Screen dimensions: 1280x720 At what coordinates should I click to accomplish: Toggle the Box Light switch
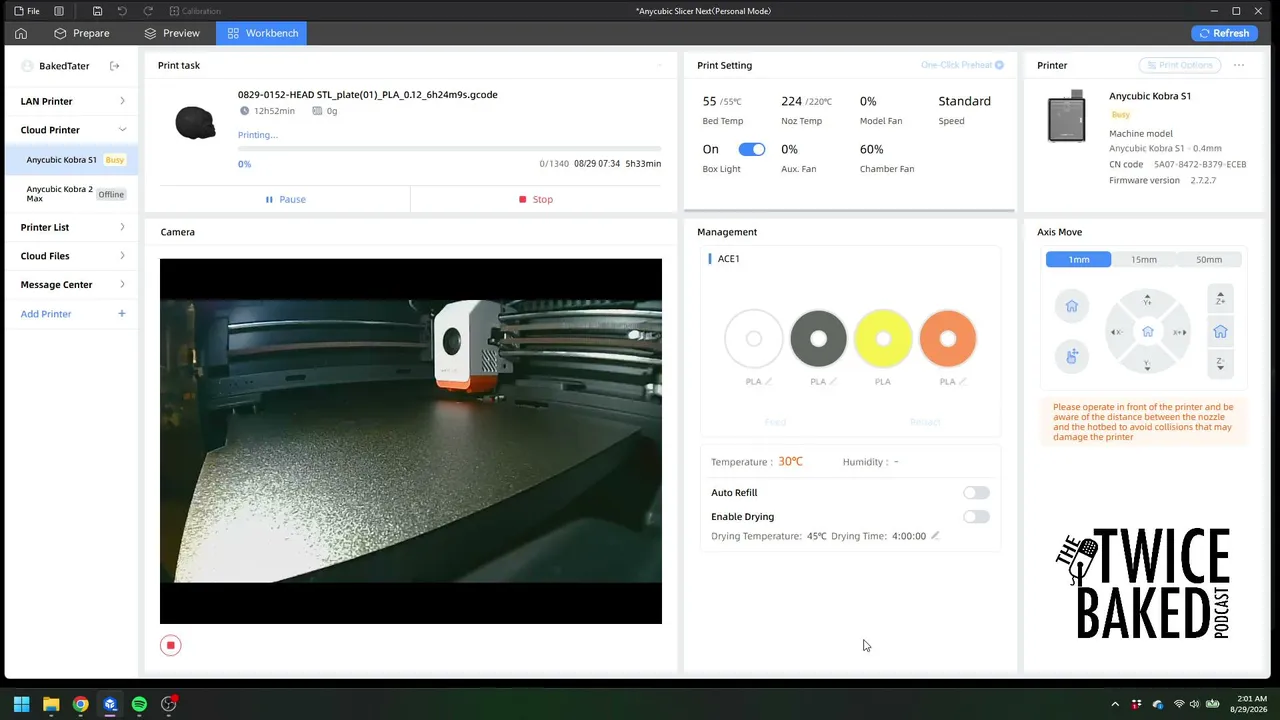tap(752, 149)
